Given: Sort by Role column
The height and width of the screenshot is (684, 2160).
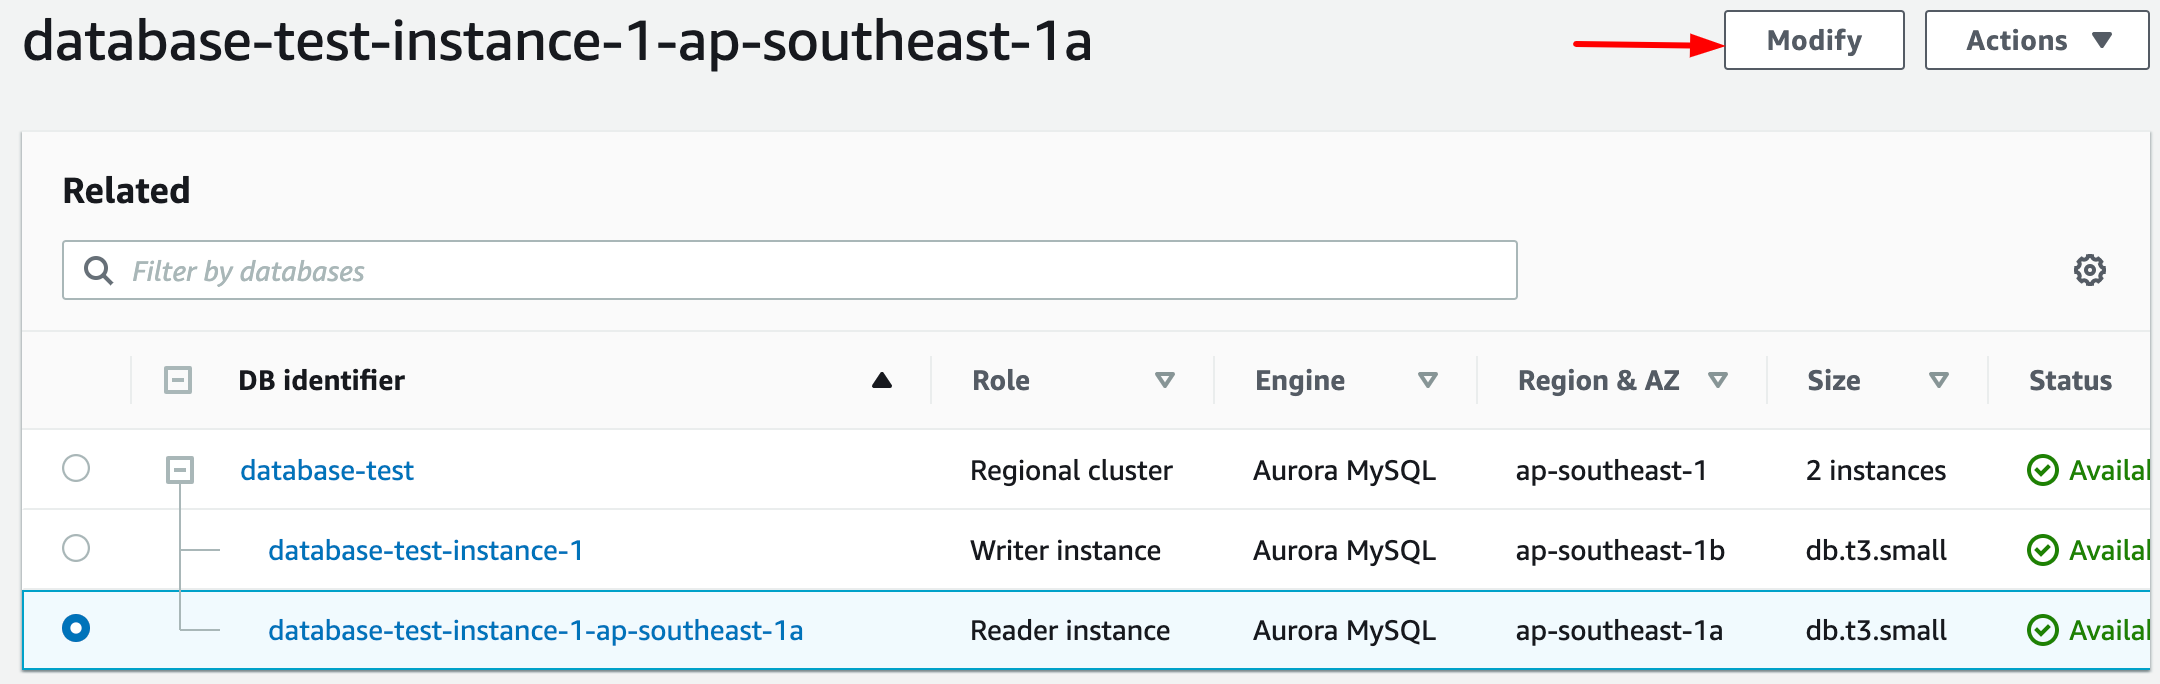Looking at the screenshot, I should pyautogui.click(x=1164, y=380).
